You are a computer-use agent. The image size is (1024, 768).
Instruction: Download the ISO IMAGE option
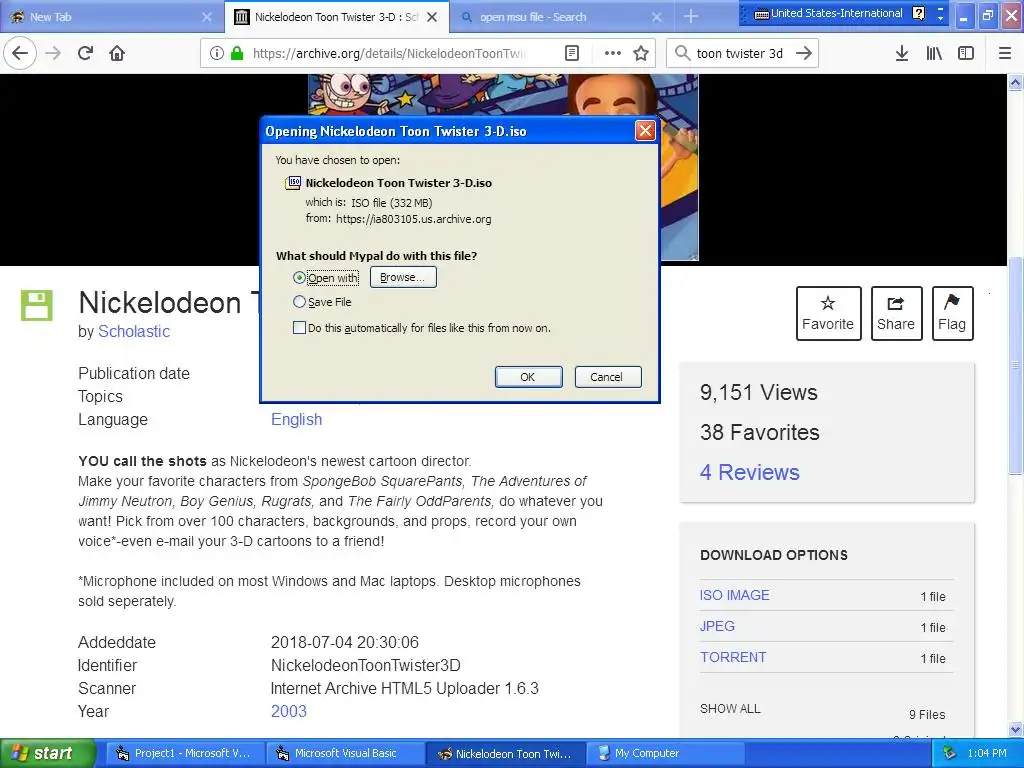point(735,595)
